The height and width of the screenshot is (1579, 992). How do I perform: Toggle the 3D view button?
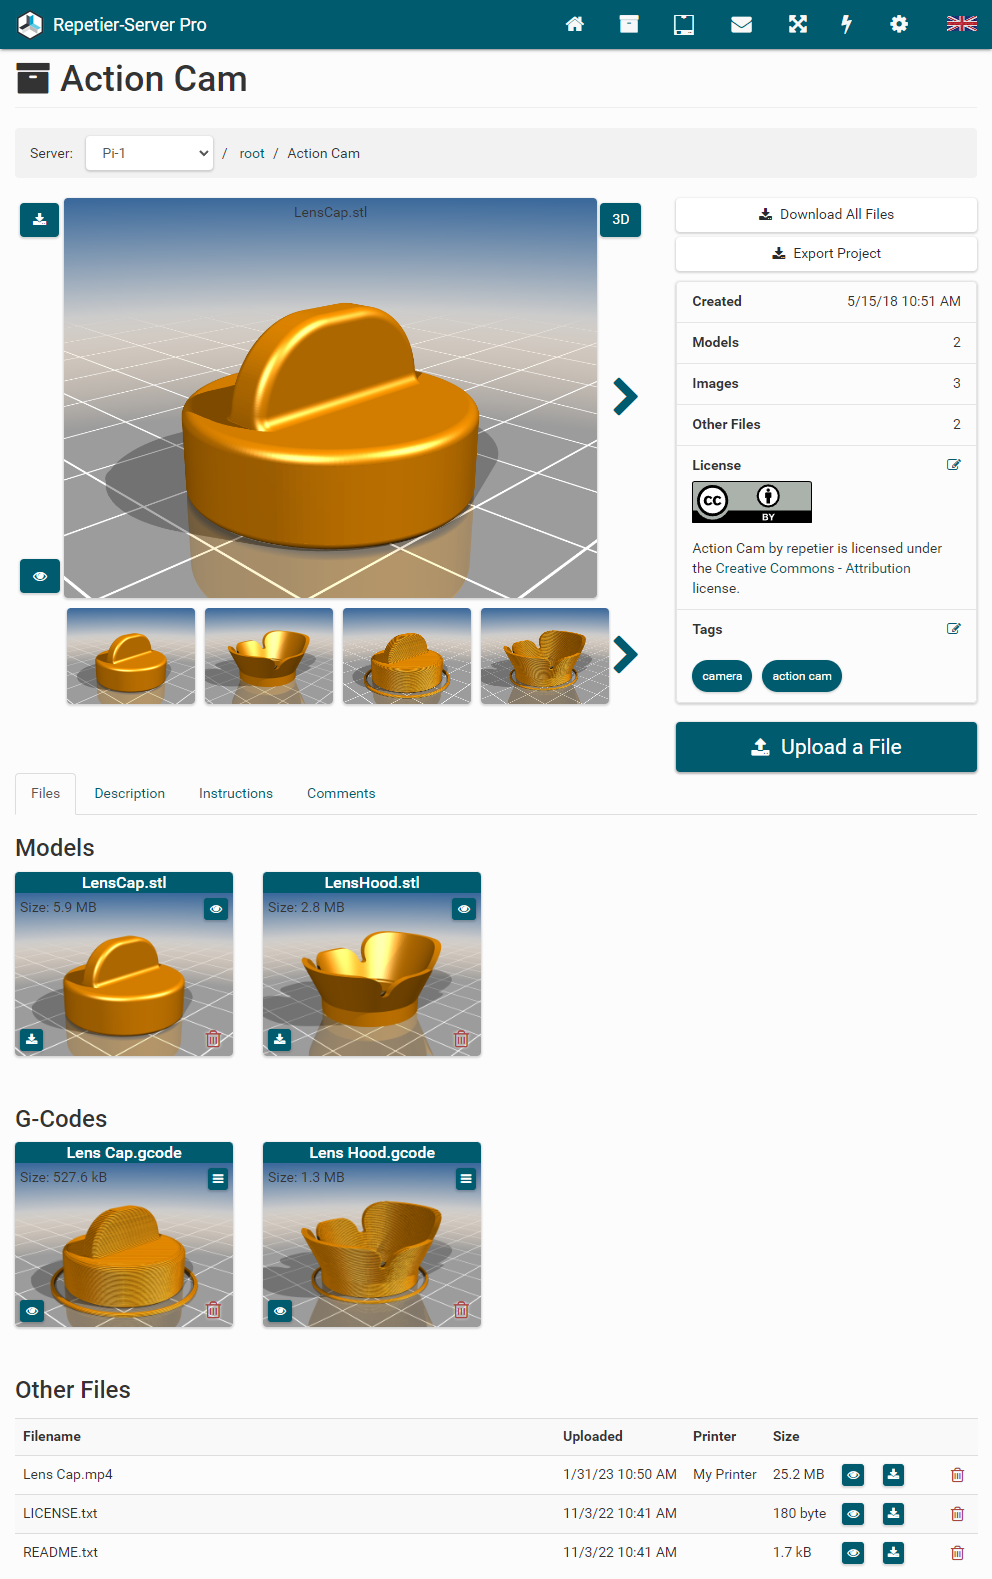click(x=620, y=219)
